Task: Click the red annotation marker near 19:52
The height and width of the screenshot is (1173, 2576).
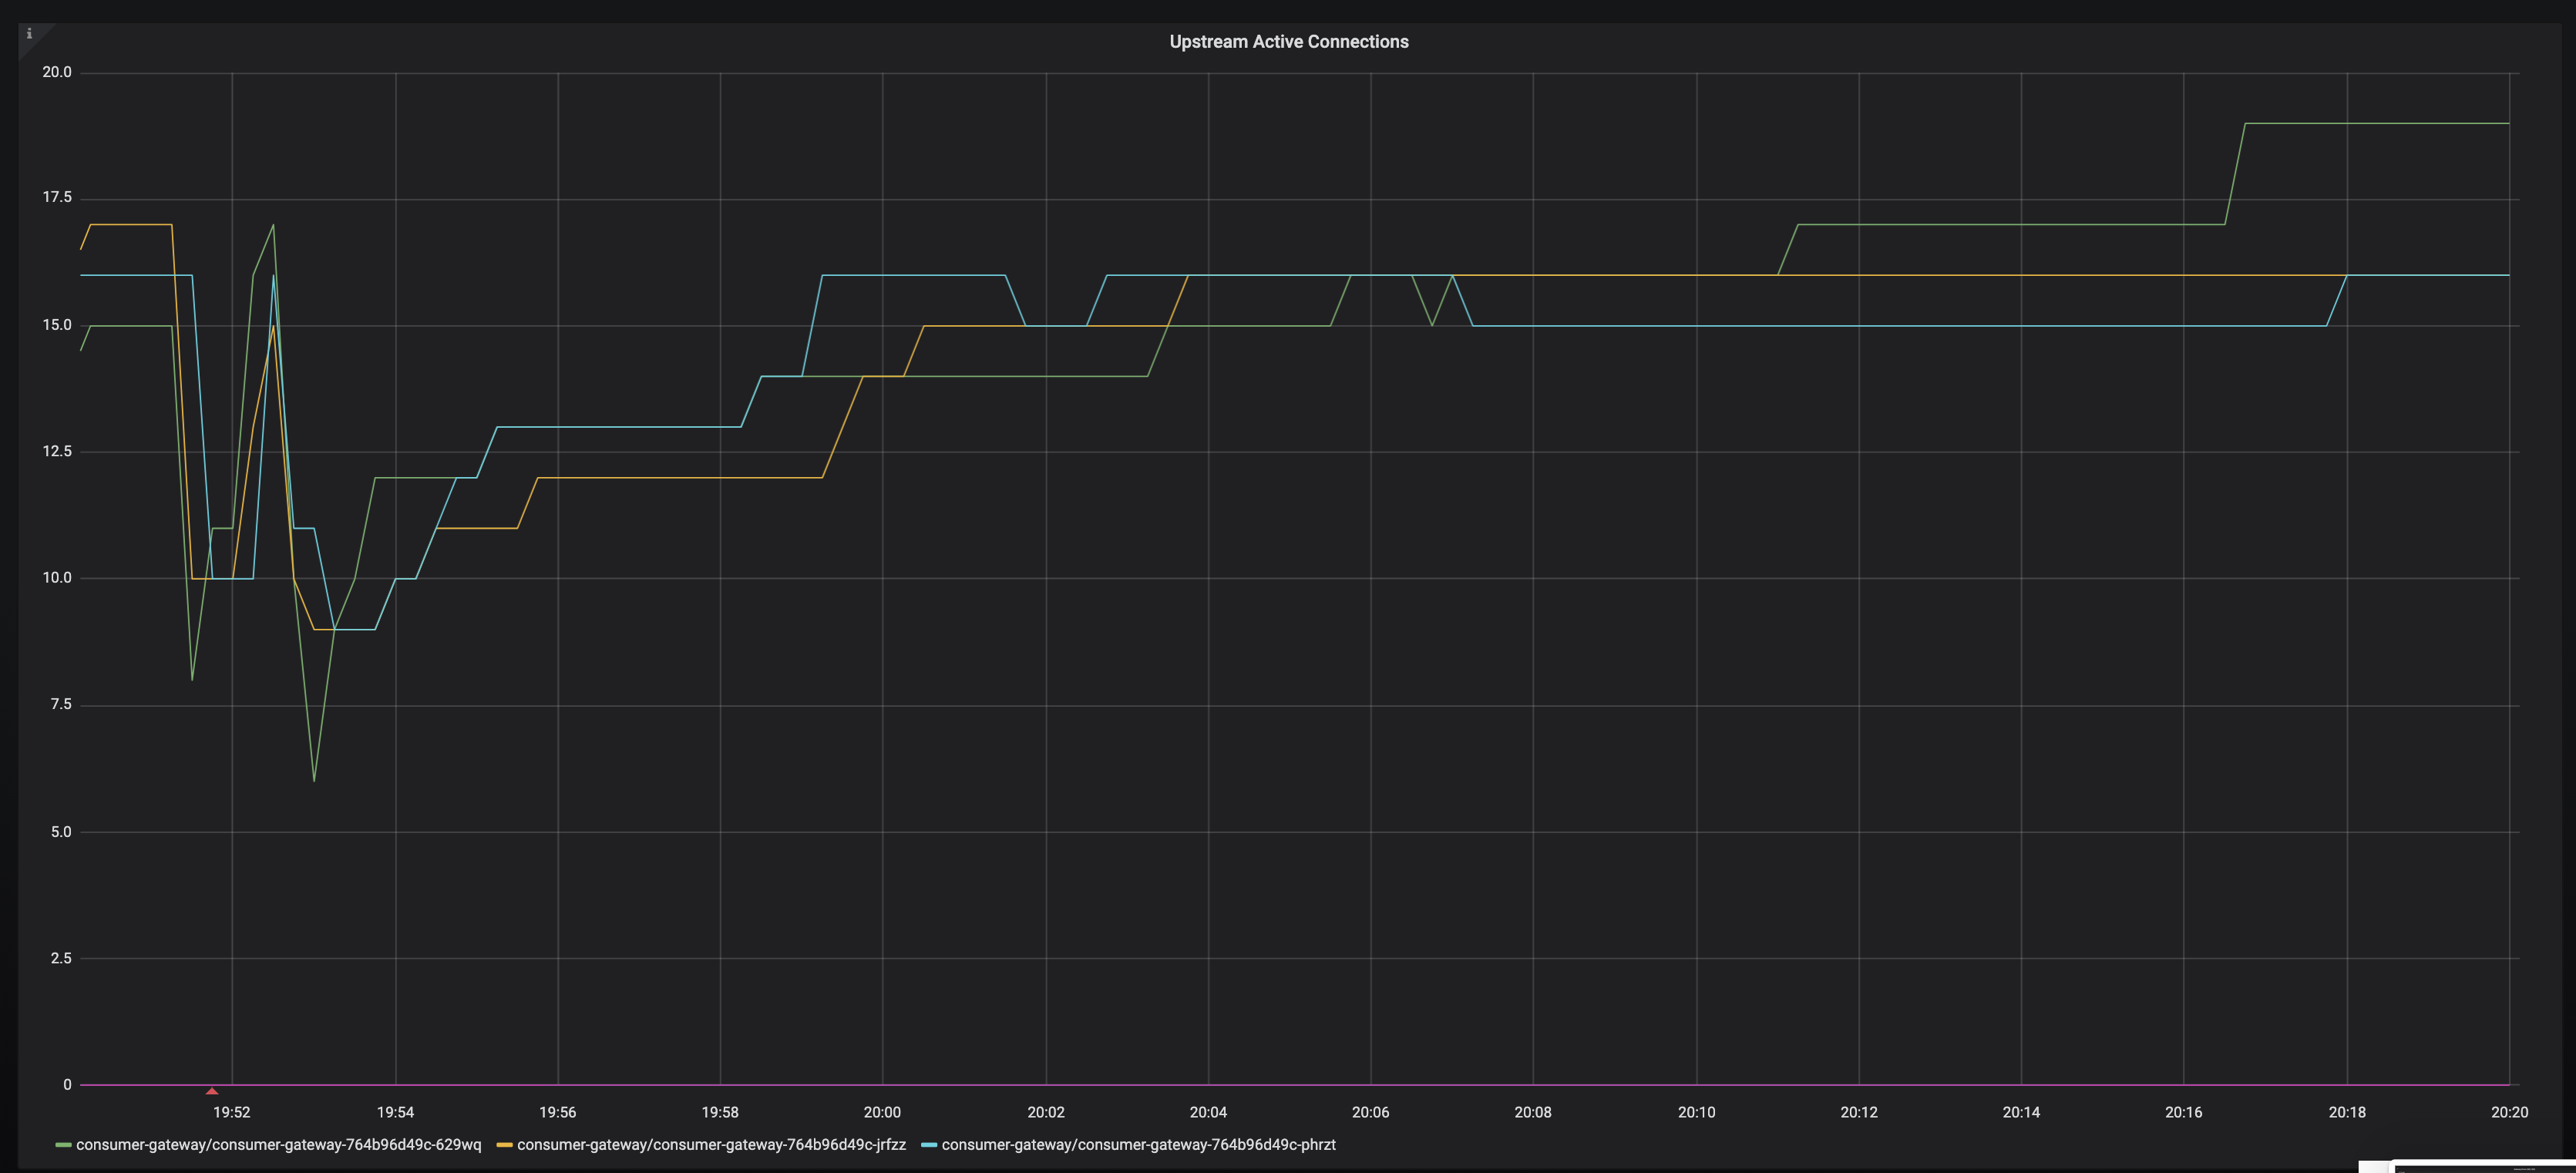Action: tap(211, 1091)
